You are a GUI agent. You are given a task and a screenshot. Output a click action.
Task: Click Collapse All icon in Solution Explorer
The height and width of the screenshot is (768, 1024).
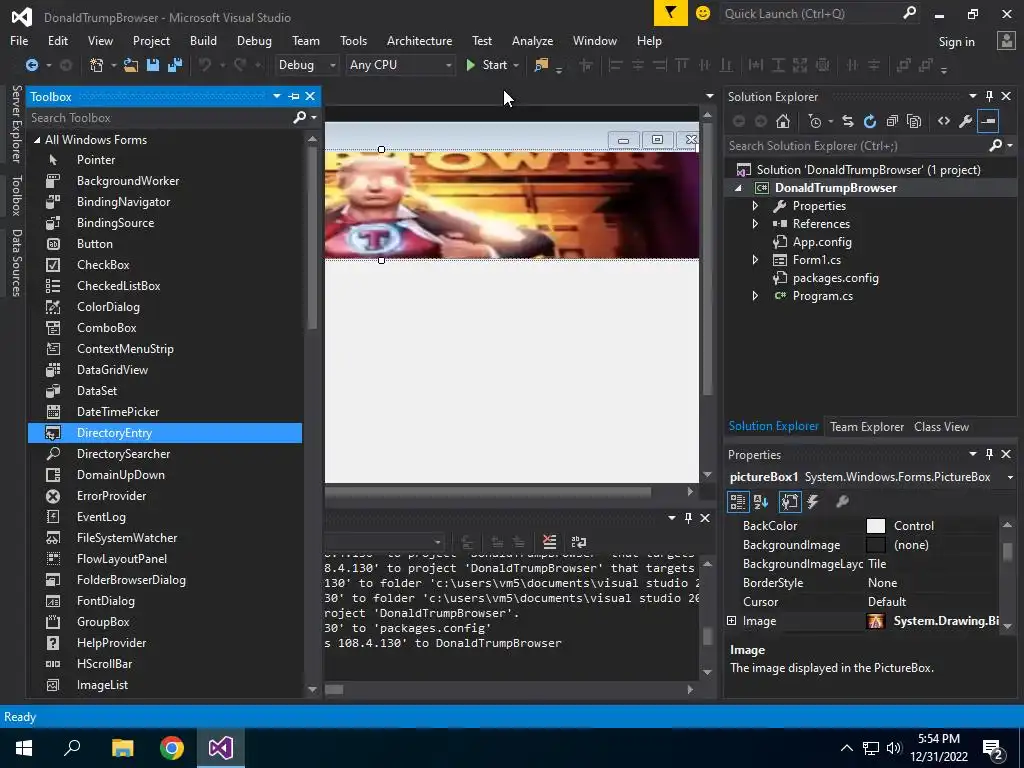[x=892, y=121]
